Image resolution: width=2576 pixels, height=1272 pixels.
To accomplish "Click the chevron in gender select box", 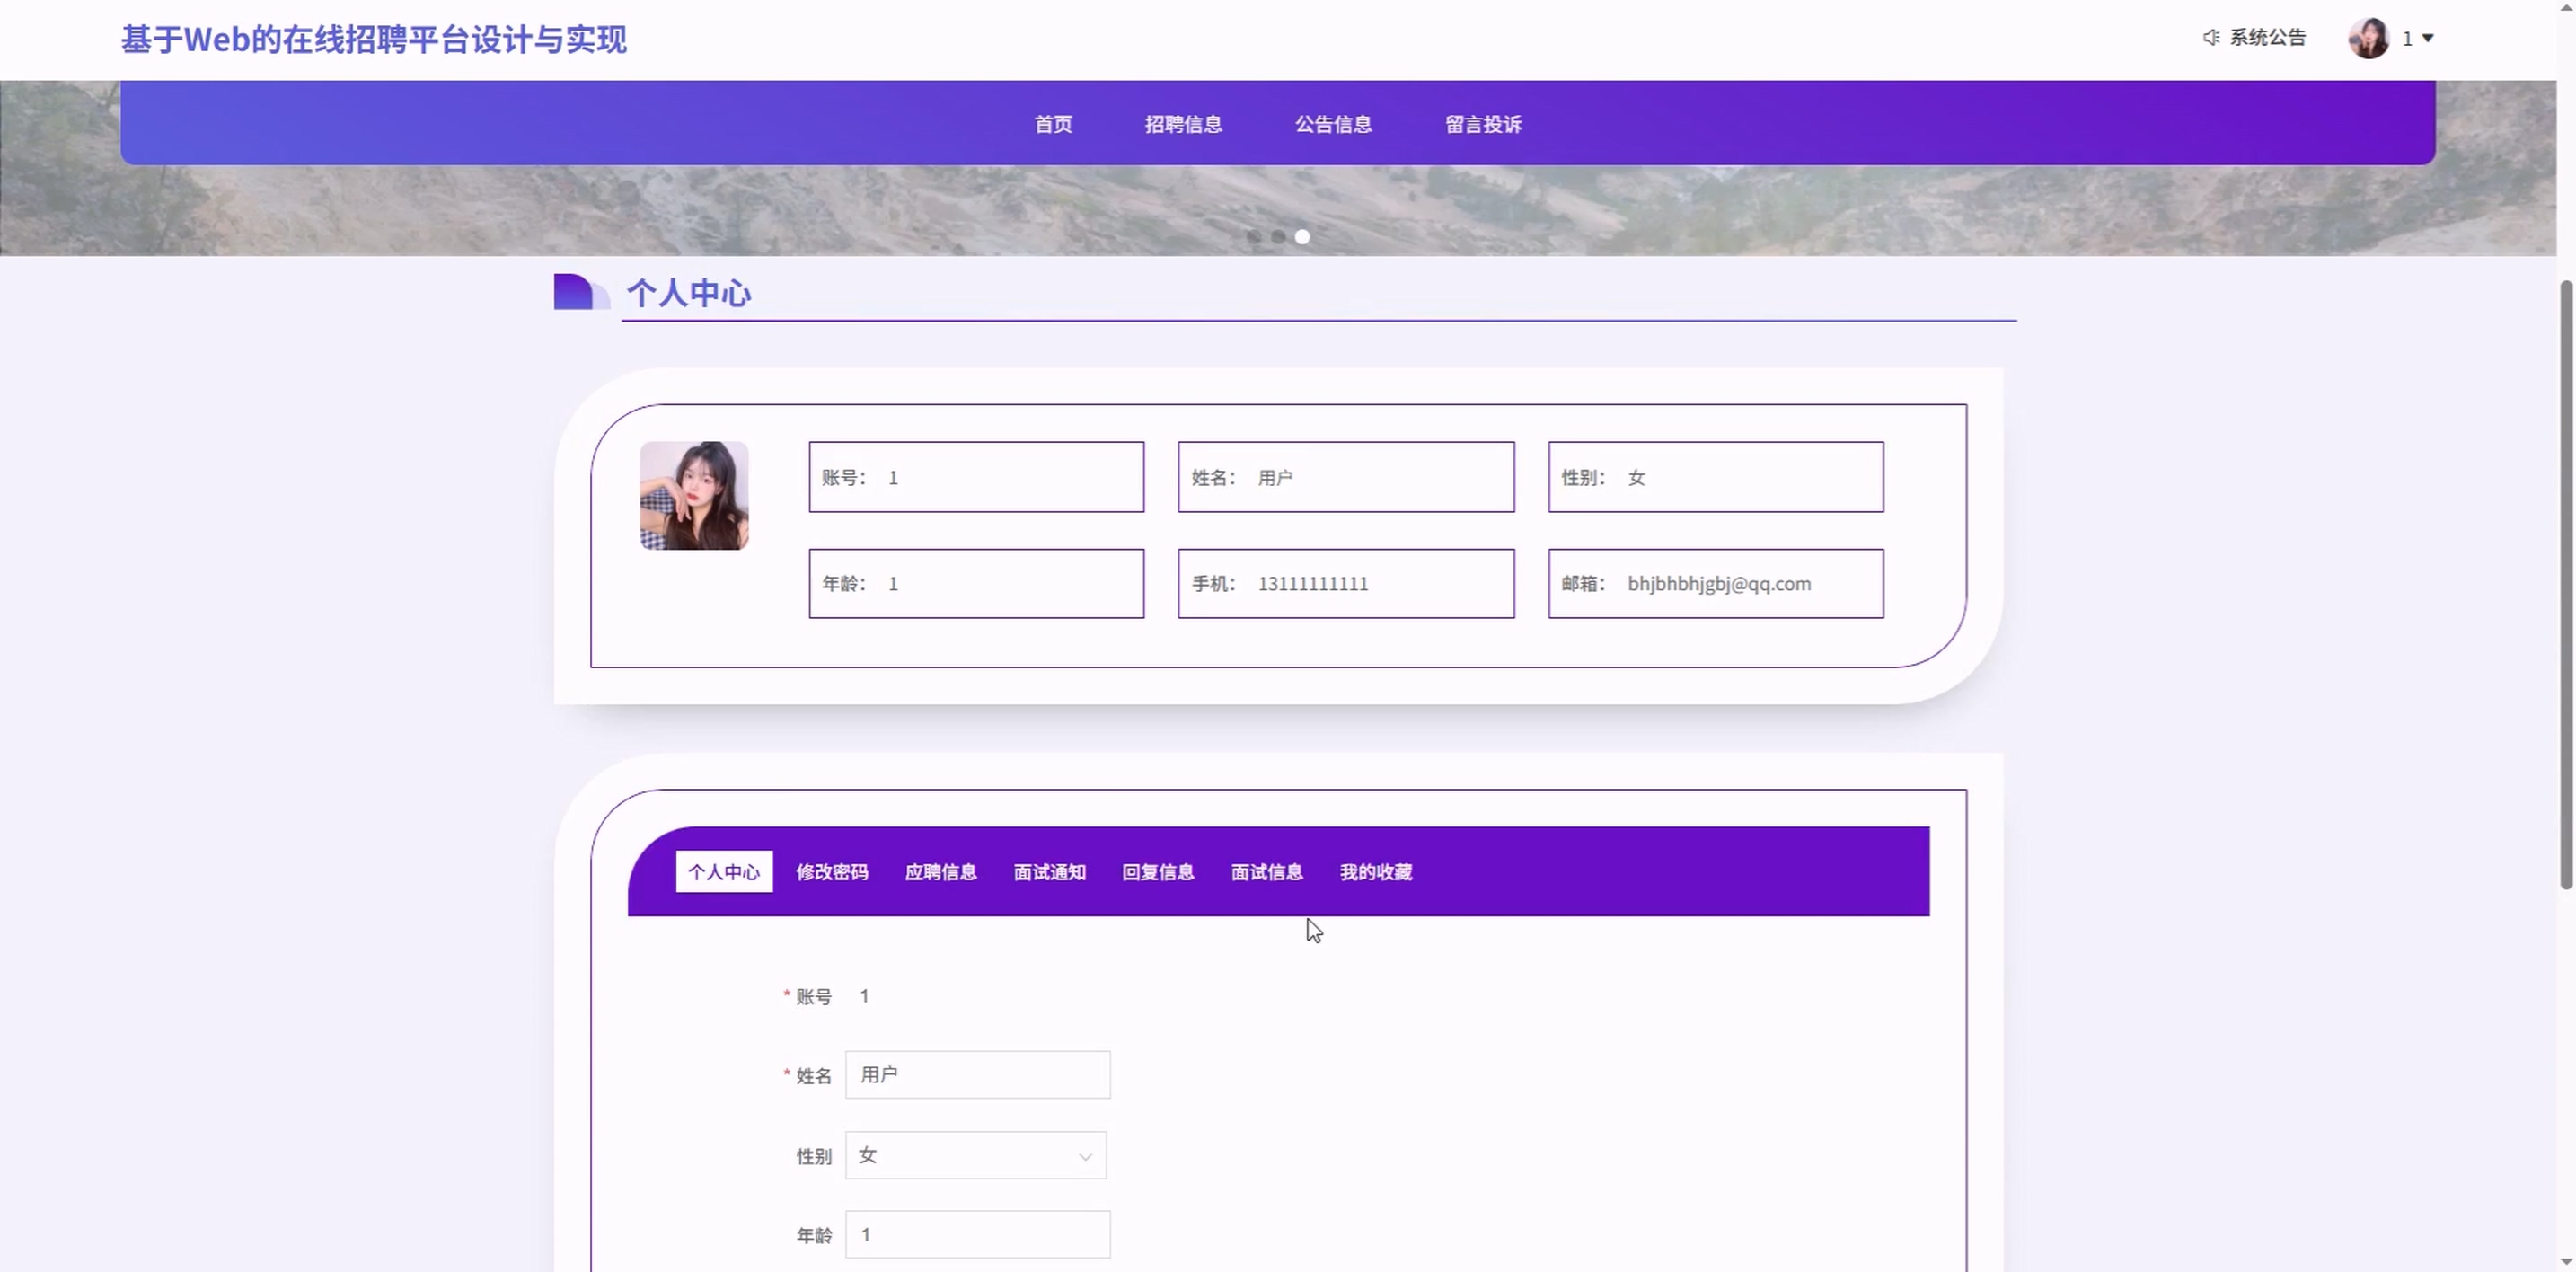I will (1085, 1157).
